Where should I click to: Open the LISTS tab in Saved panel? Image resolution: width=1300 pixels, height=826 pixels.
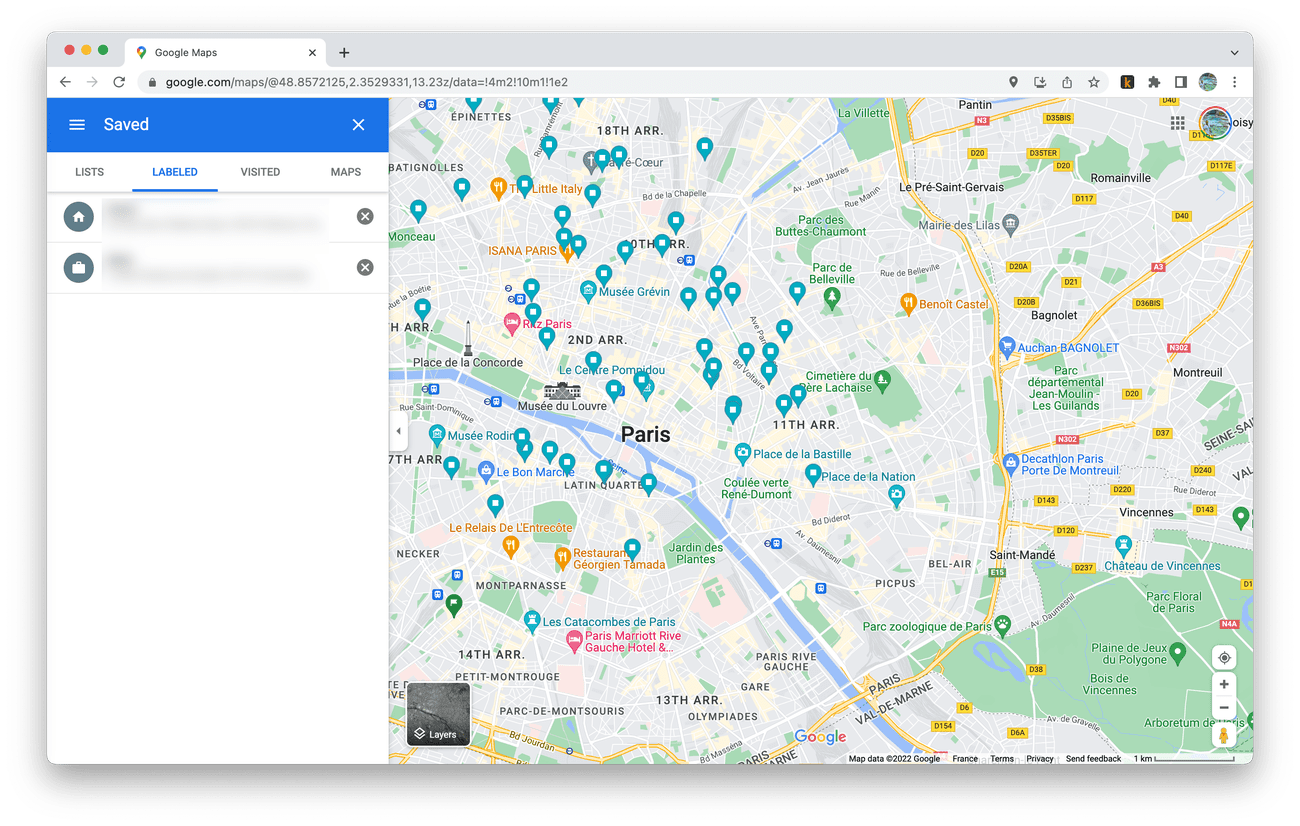coord(89,171)
